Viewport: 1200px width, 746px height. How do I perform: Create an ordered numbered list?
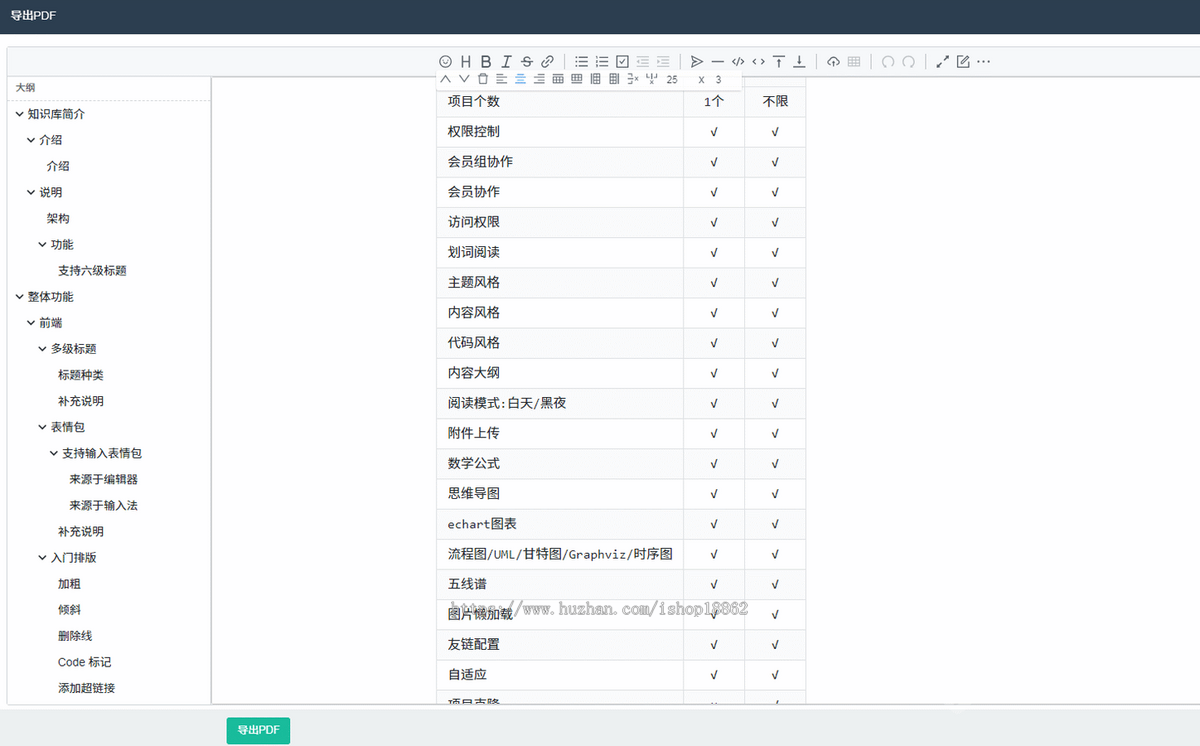point(602,61)
